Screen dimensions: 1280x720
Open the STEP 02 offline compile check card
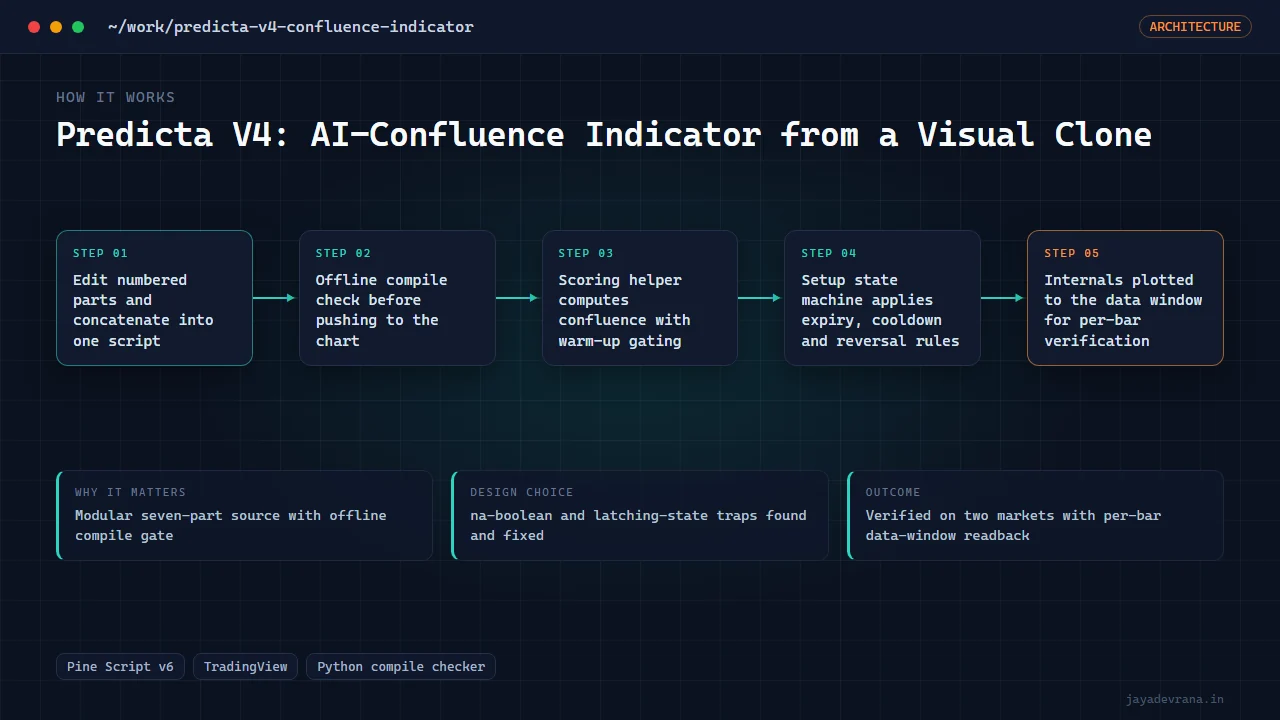397,298
